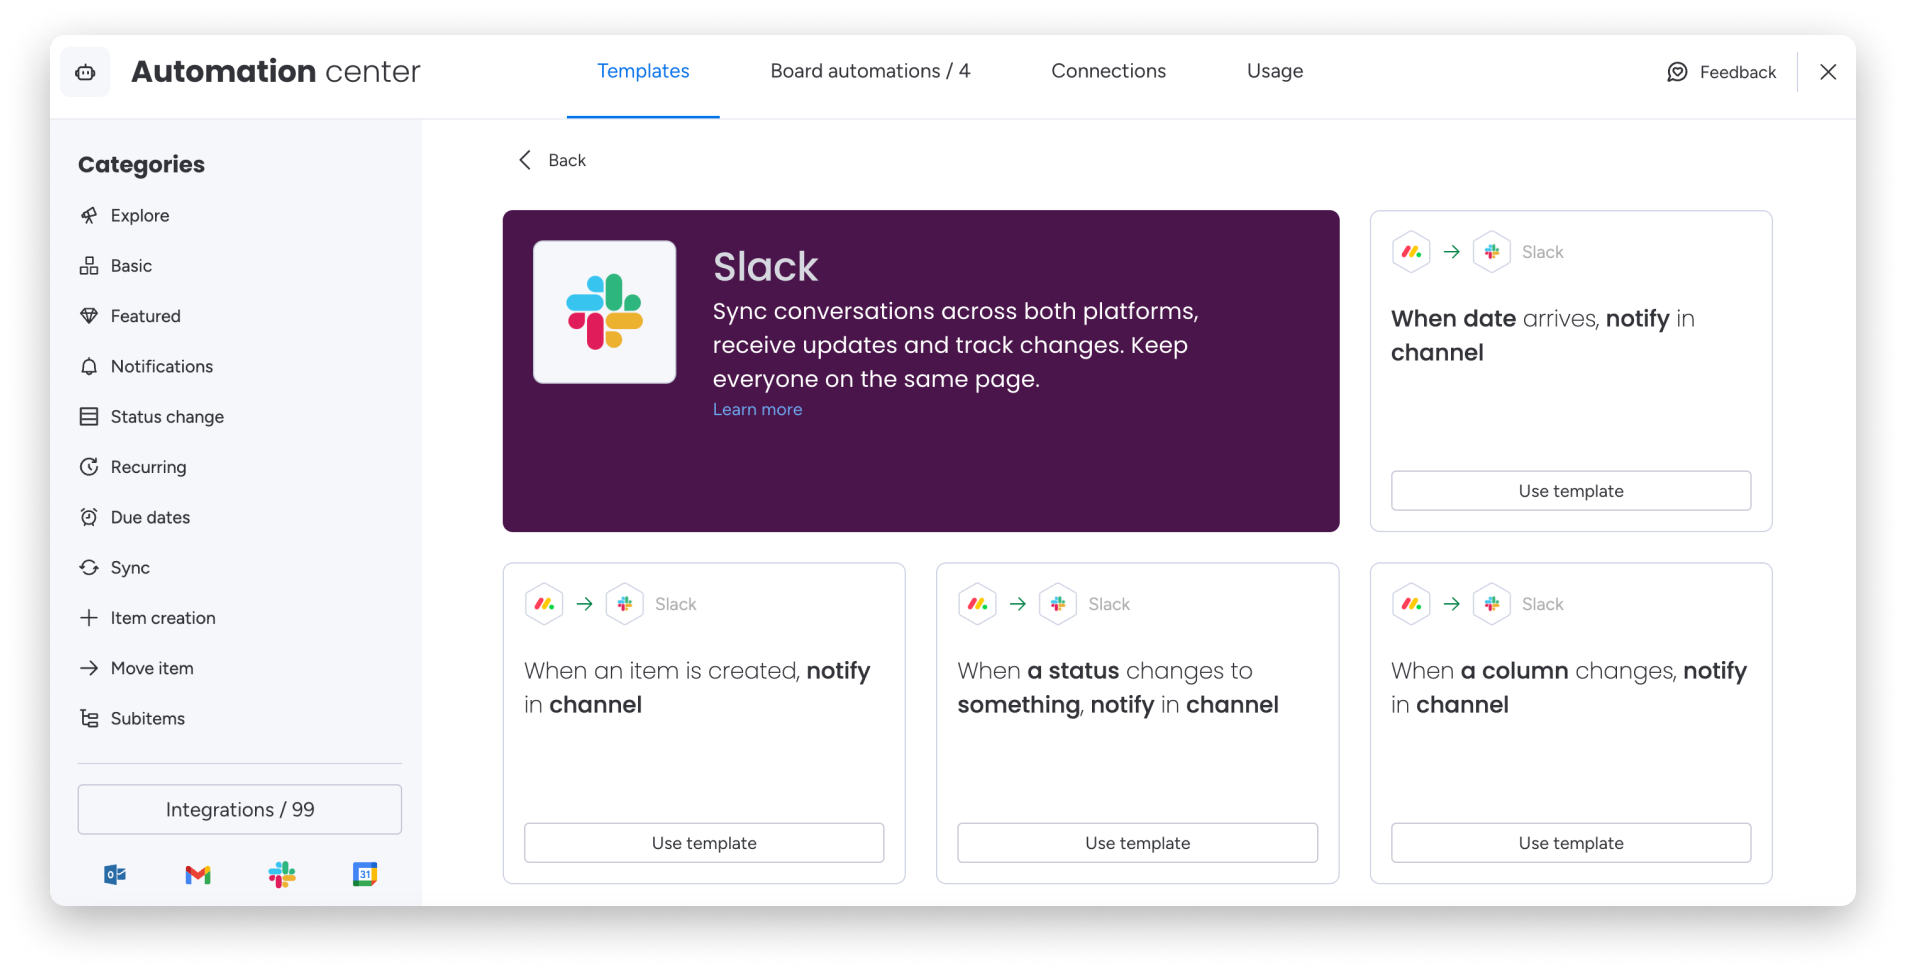Click the Notifications bell icon
Image resolution: width=1906 pixels, height=971 pixels.
(89, 366)
